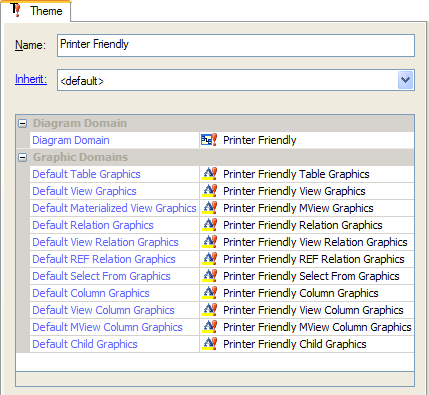Click Printer Friendly Relation Graphics value
This screenshot has width=429, height=395.
[x=303, y=225]
